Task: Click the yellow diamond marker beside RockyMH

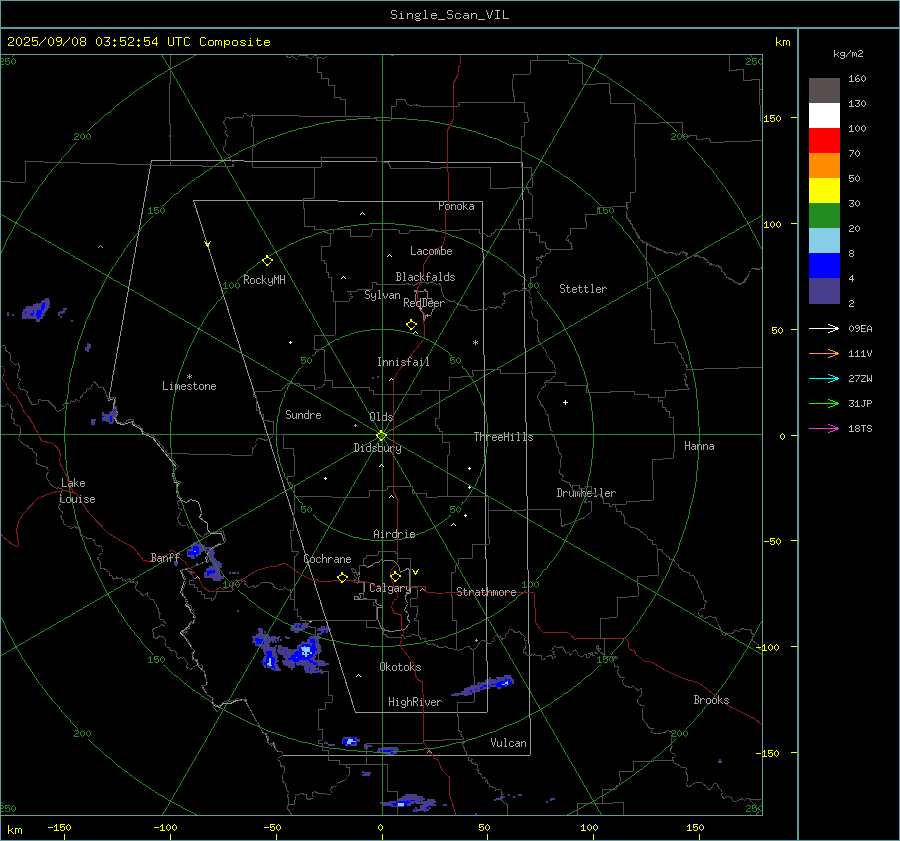Action: 267,261
